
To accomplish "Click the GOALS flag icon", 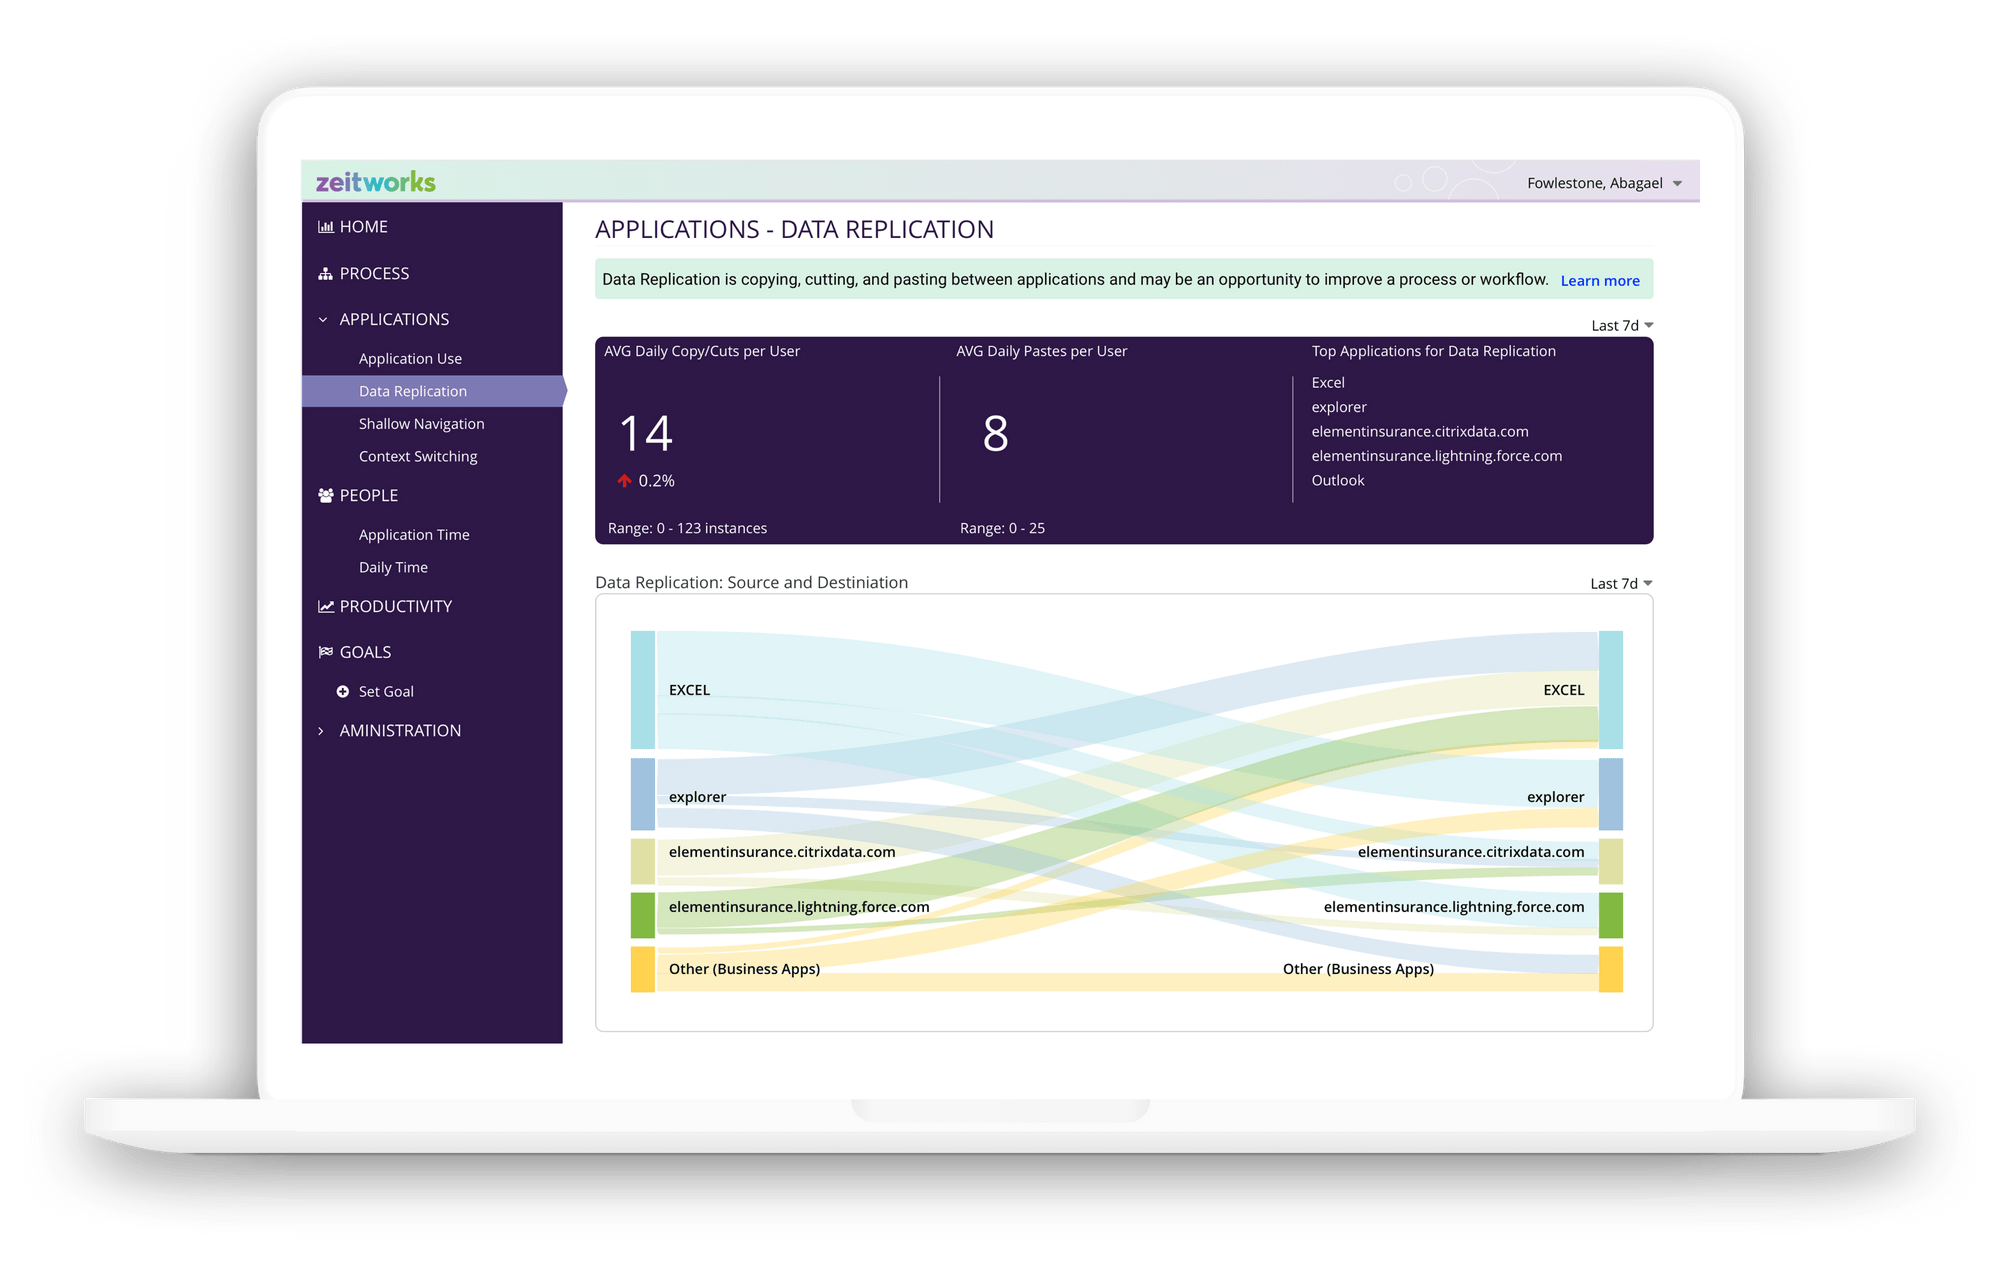I will click(326, 652).
